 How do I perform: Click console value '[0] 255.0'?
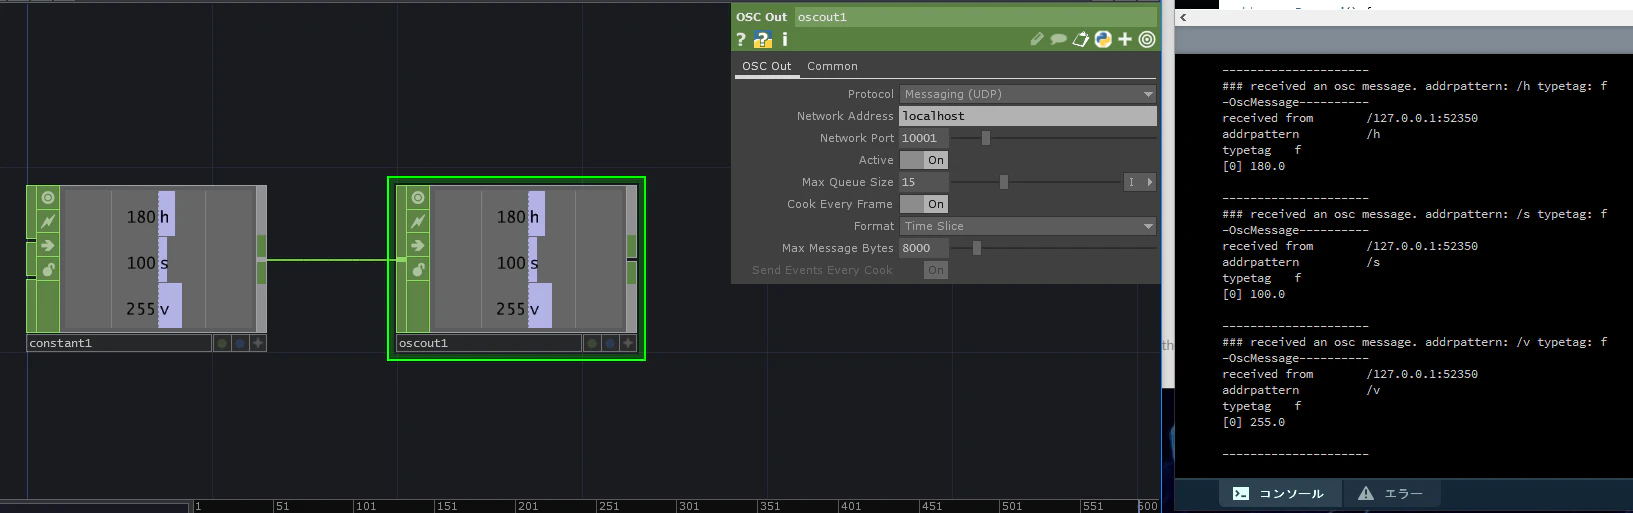click(x=1253, y=422)
